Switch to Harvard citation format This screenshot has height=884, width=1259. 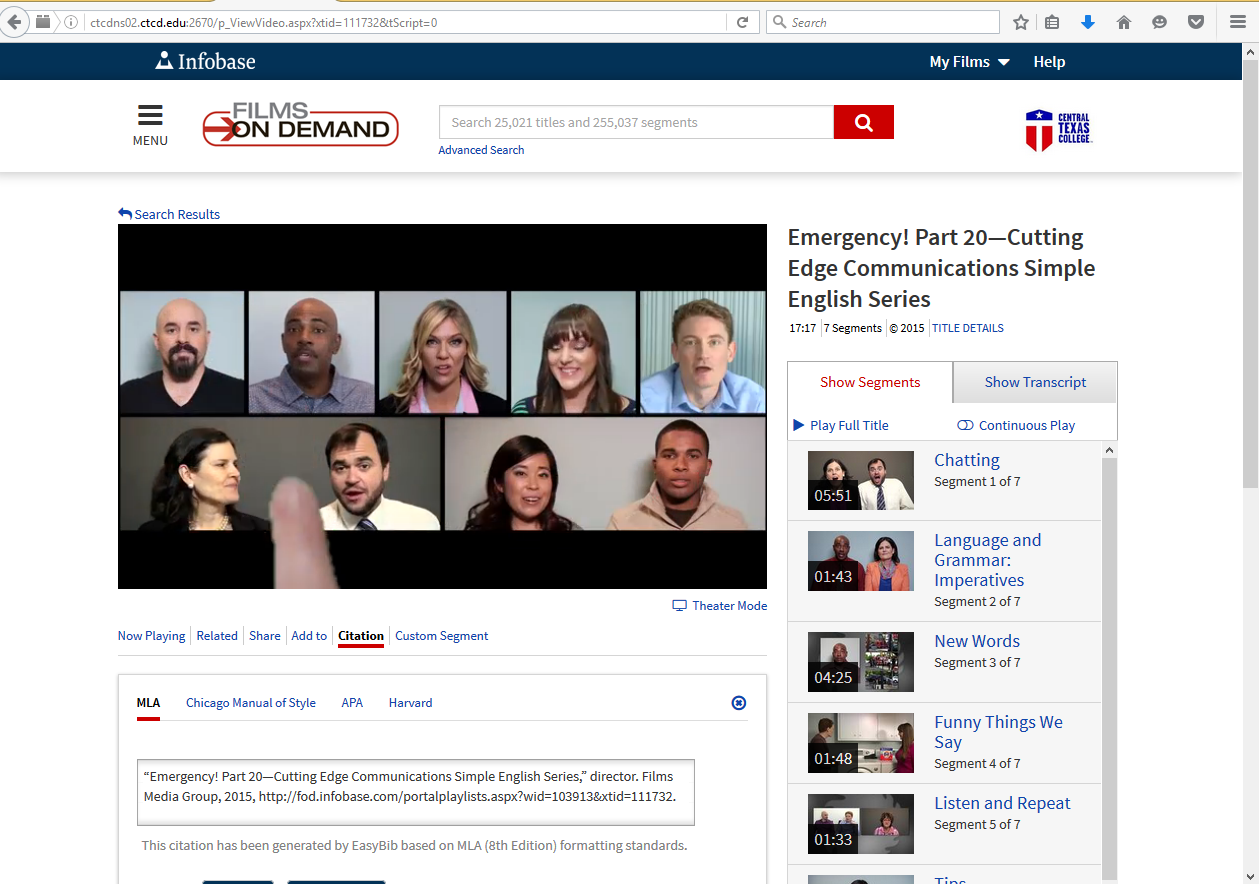pyautogui.click(x=411, y=703)
